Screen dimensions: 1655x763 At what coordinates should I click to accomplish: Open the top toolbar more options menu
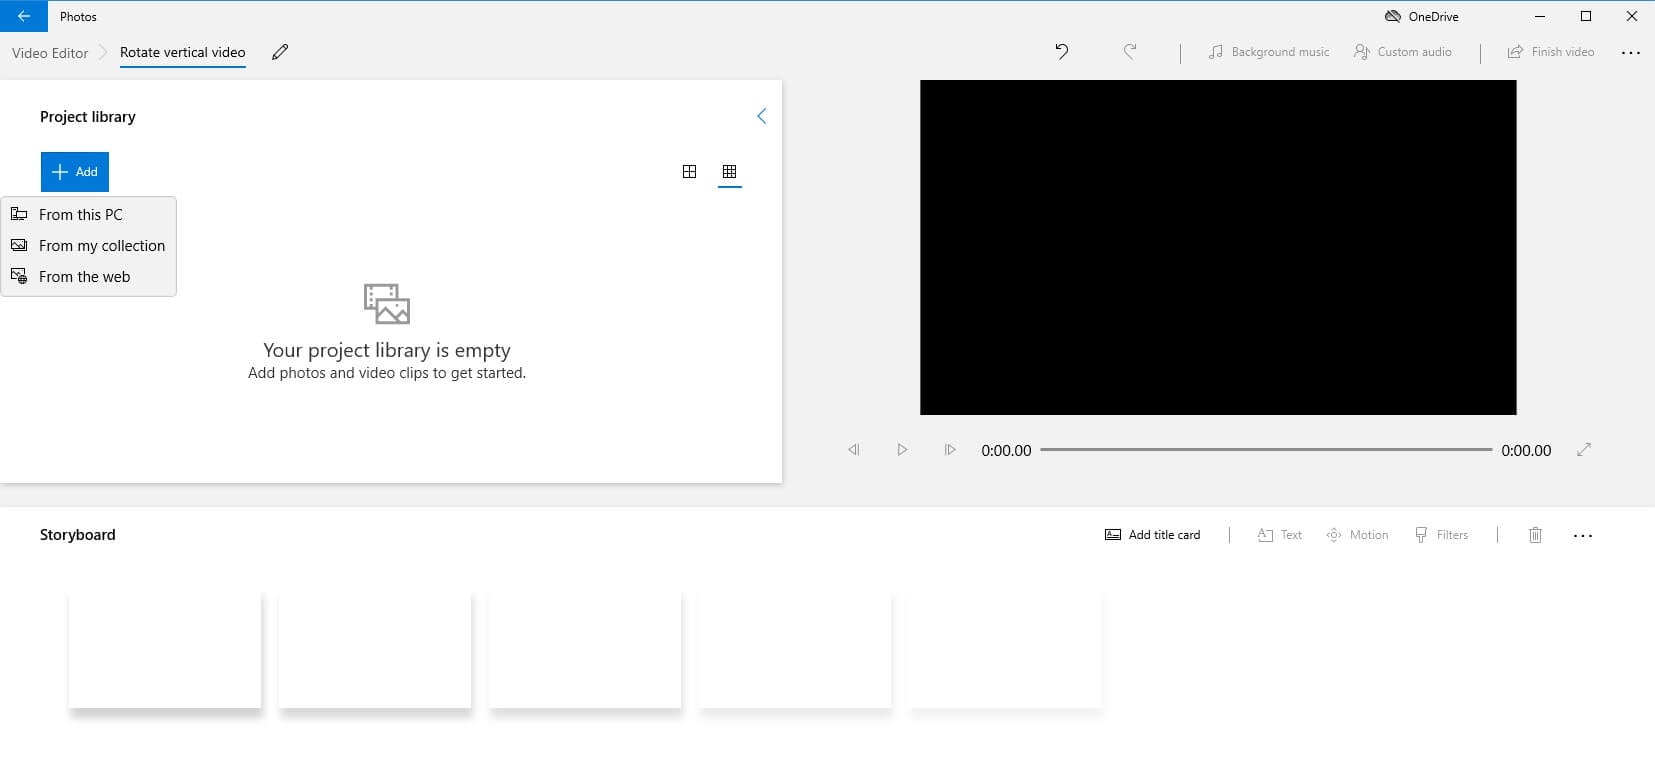tap(1630, 52)
